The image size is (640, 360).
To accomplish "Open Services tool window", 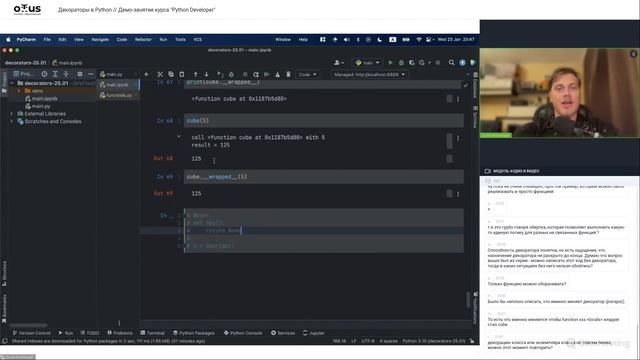I will point(282,333).
